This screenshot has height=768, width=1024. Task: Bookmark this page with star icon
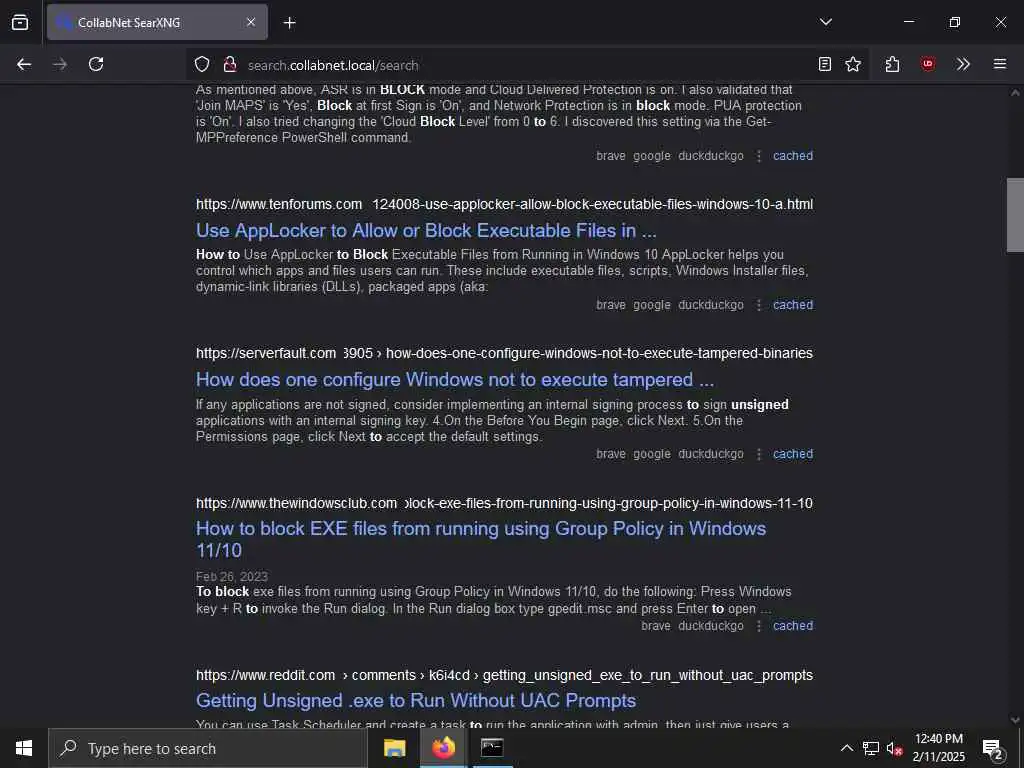853,64
